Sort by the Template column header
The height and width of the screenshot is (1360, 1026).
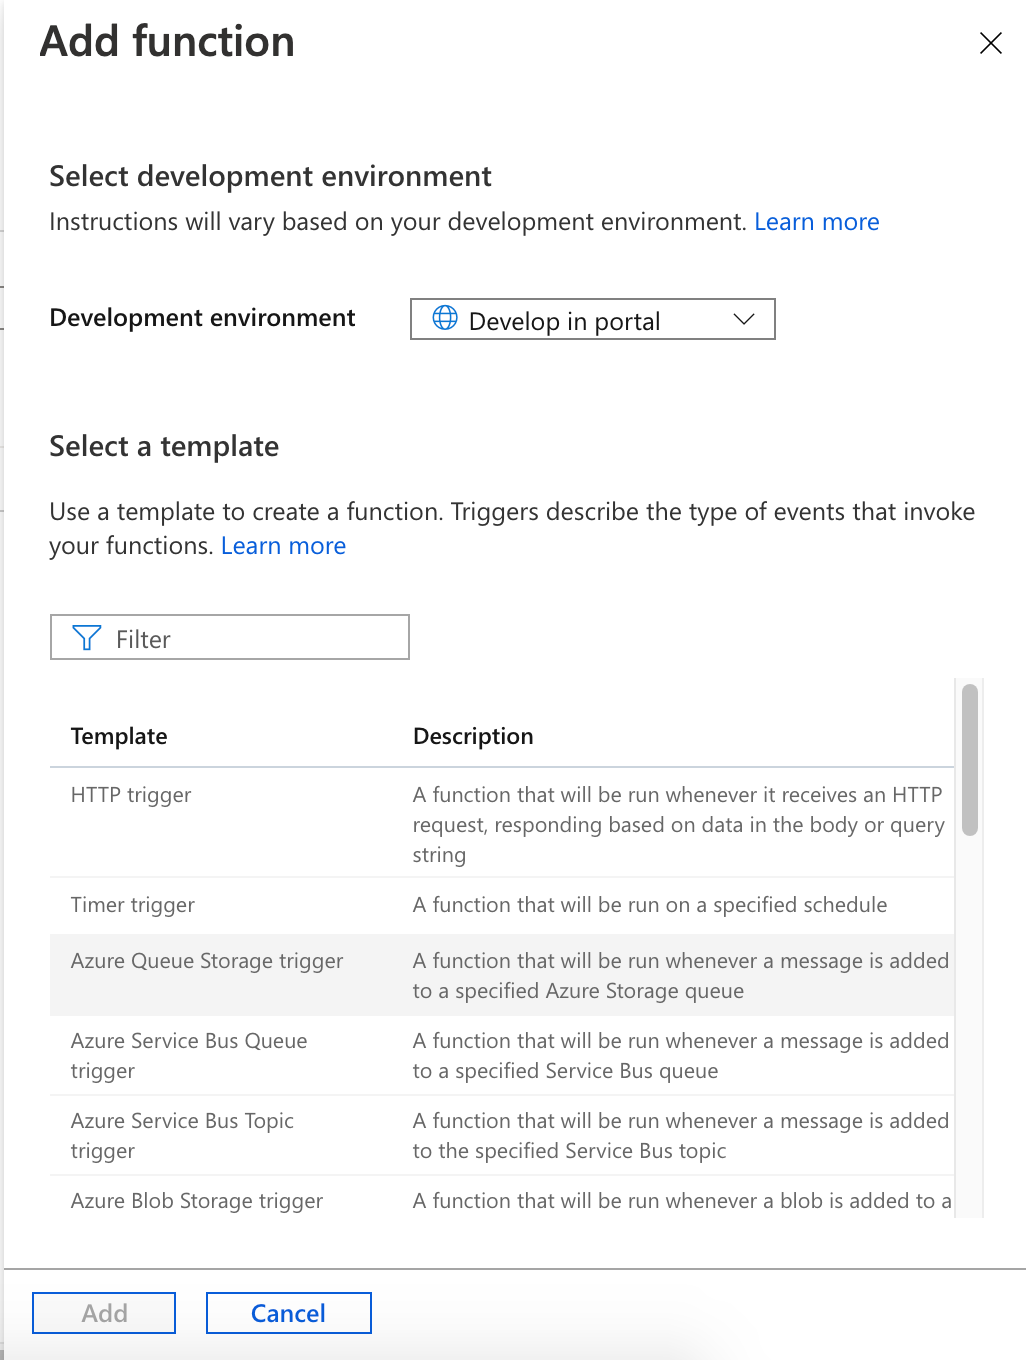click(119, 737)
